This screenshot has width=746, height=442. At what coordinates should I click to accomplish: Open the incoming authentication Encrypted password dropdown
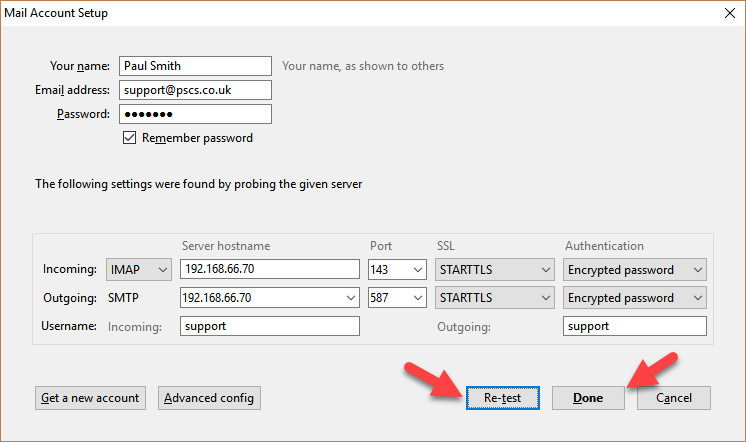tap(635, 270)
